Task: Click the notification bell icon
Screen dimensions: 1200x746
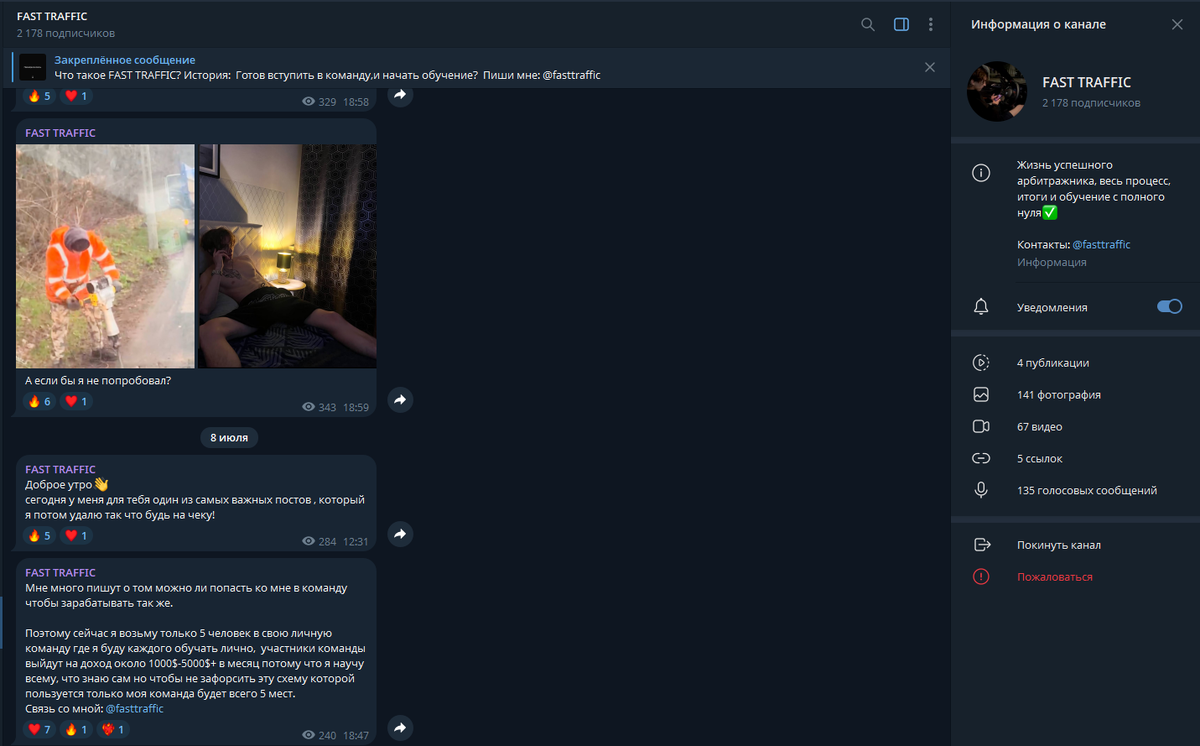Action: click(981, 307)
